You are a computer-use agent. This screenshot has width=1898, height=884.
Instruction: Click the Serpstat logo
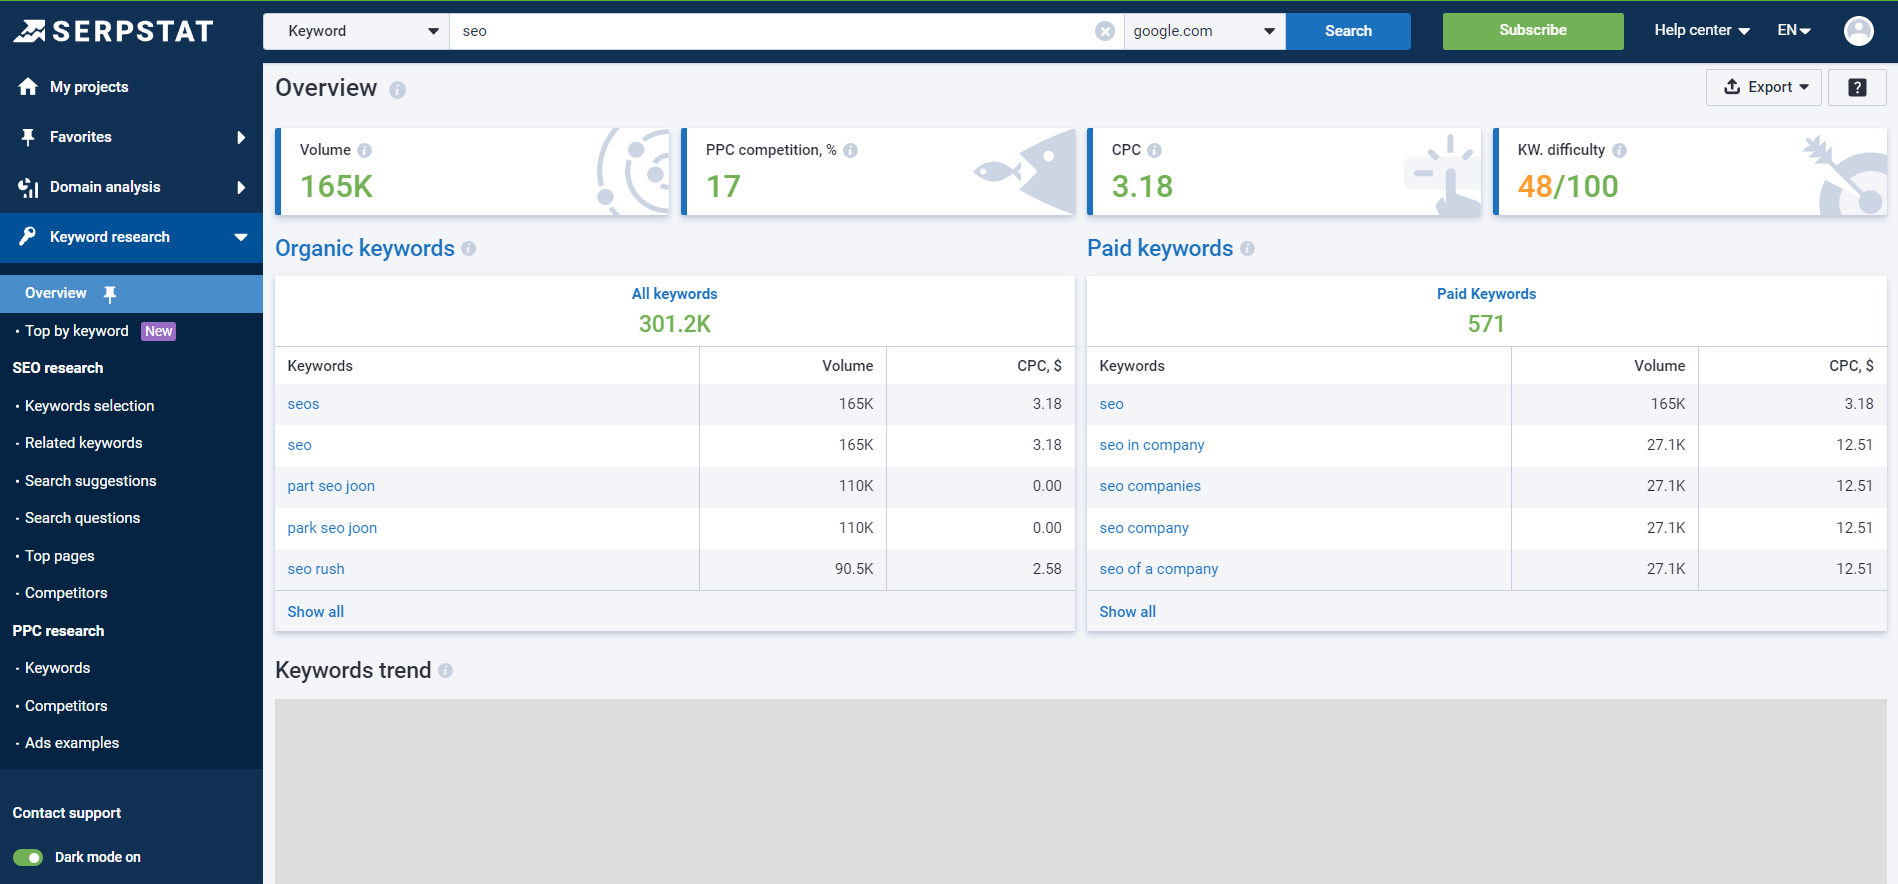point(113,31)
